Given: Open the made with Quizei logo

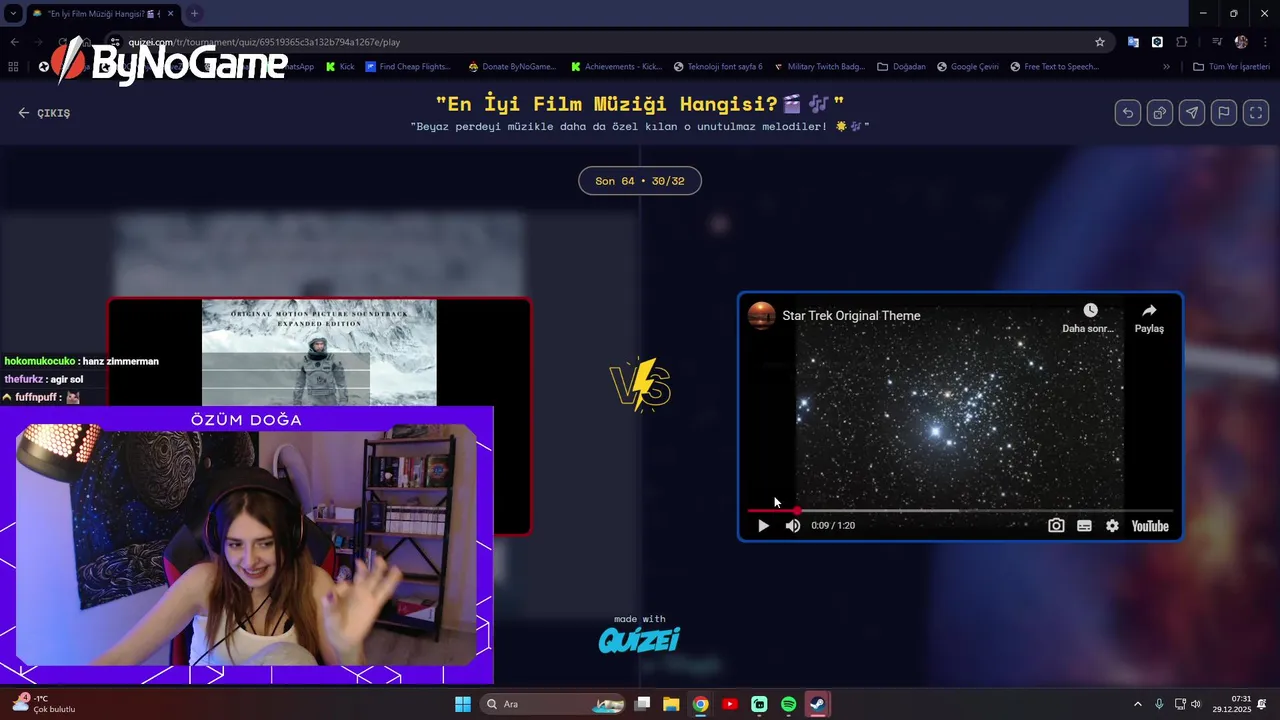Looking at the screenshot, I should (x=639, y=634).
